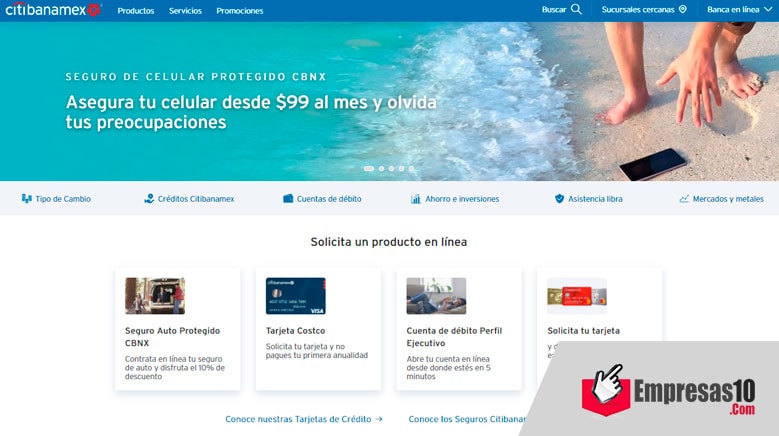Select the fourth carousel slide dot

point(401,169)
